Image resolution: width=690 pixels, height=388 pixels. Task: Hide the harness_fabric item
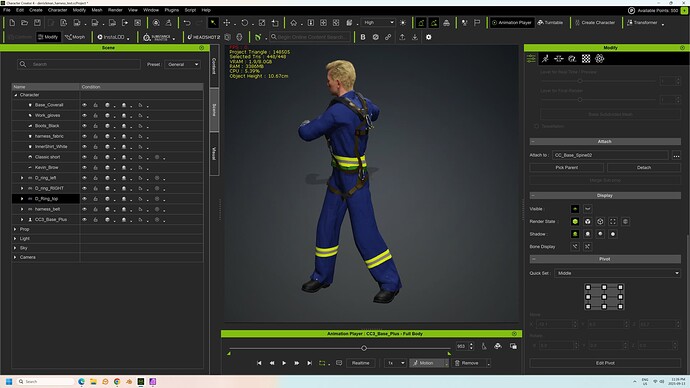(x=84, y=136)
